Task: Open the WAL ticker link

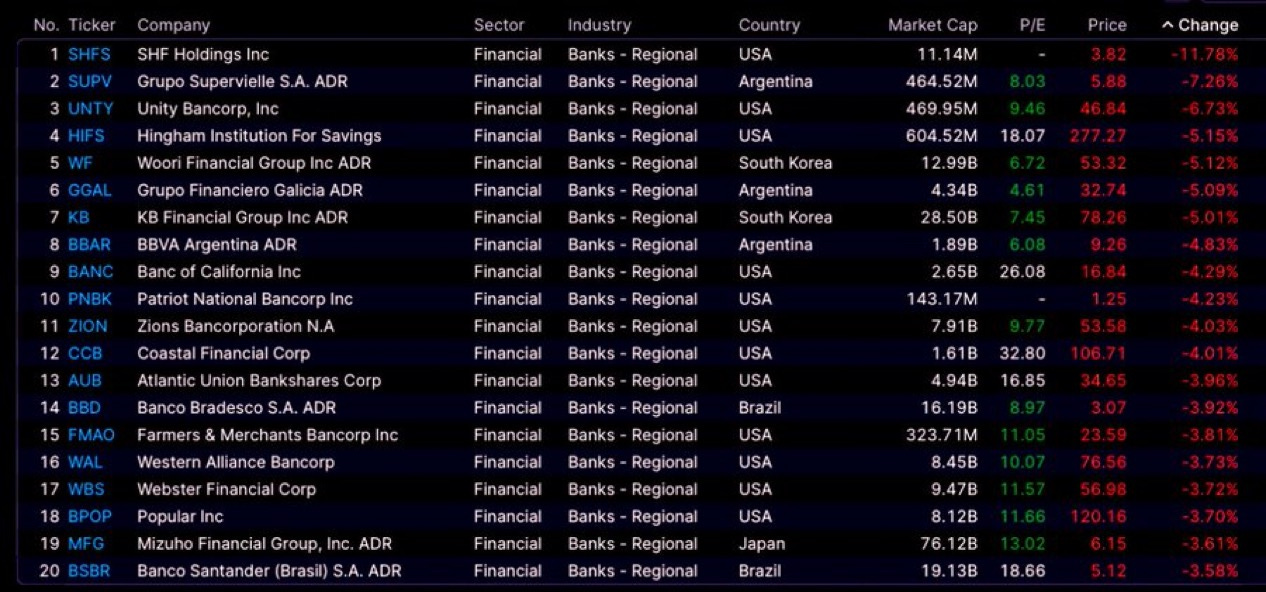Action: pos(85,462)
